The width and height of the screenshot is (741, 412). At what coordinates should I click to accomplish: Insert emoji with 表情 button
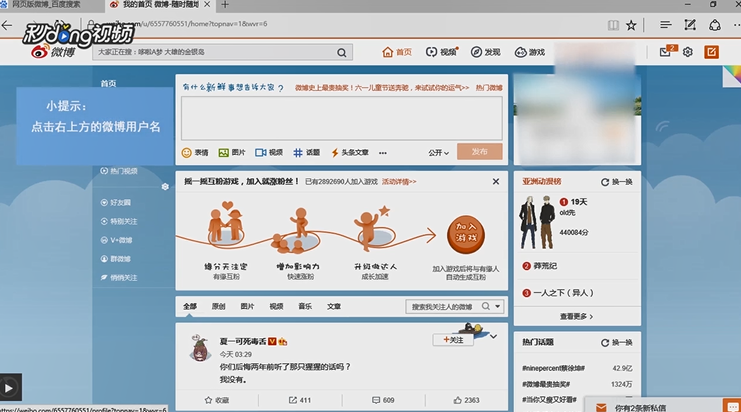point(195,153)
